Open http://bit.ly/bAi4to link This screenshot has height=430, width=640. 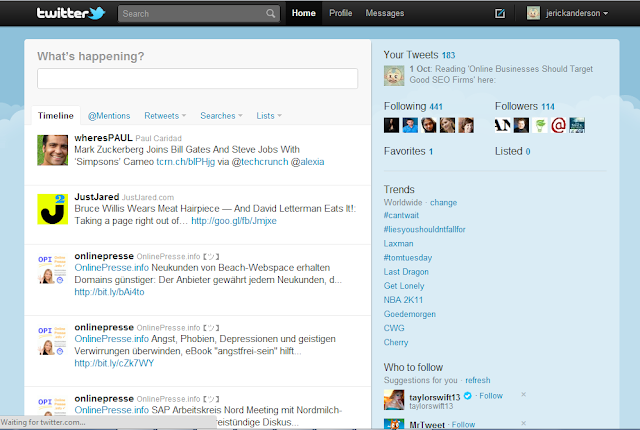coord(109,292)
